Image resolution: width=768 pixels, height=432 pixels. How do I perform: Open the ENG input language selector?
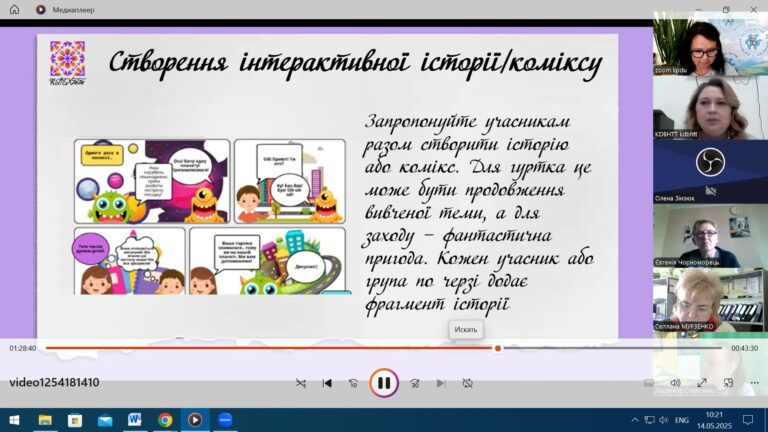pyautogui.click(x=682, y=420)
